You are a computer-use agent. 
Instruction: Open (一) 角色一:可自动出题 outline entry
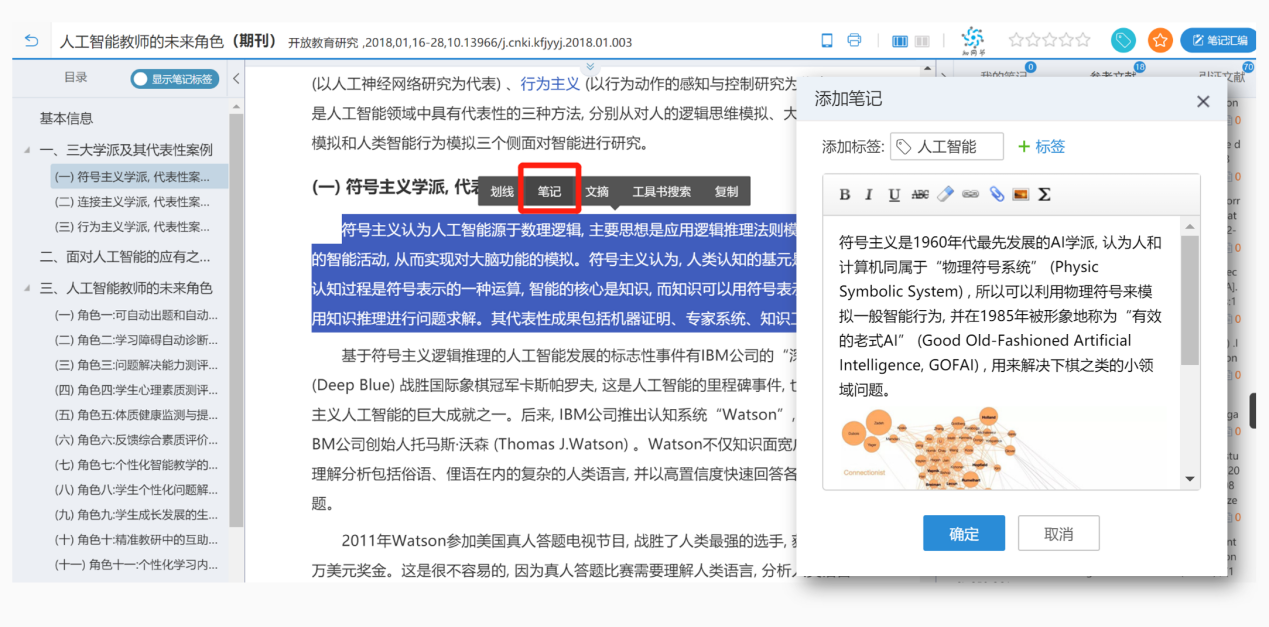(136, 315)
